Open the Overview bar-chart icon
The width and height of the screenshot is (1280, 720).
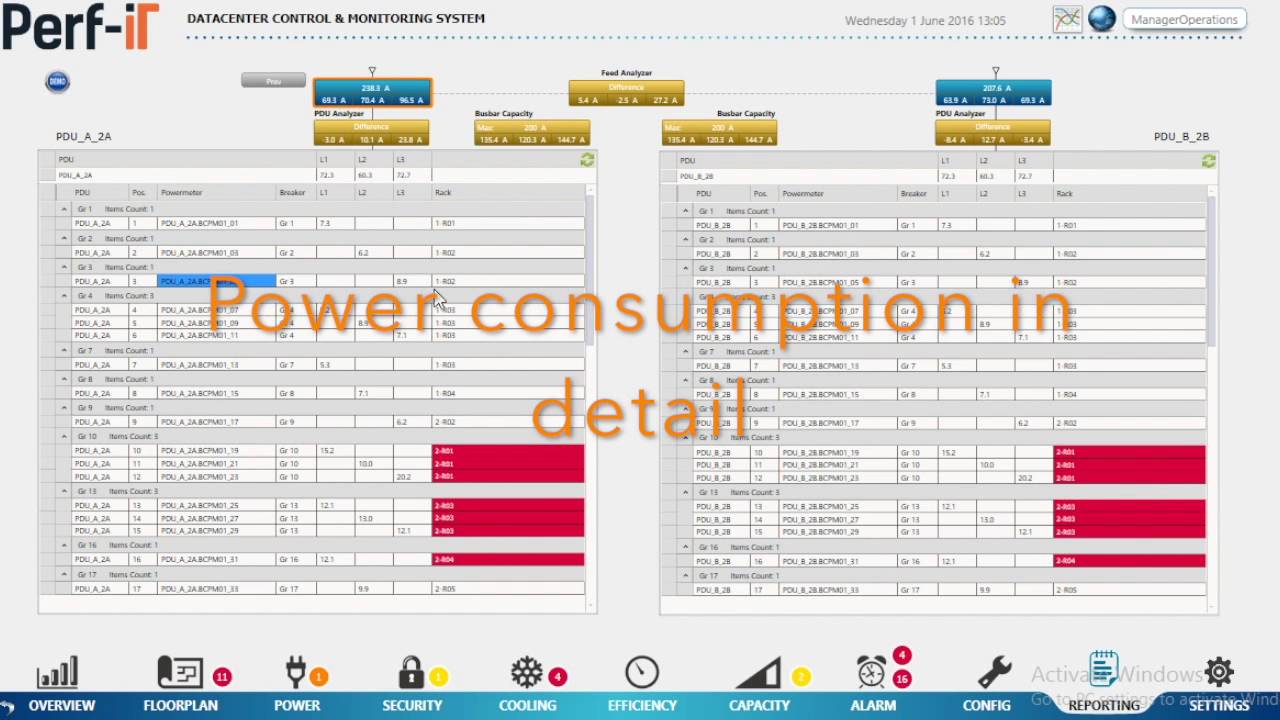point(57,673)
